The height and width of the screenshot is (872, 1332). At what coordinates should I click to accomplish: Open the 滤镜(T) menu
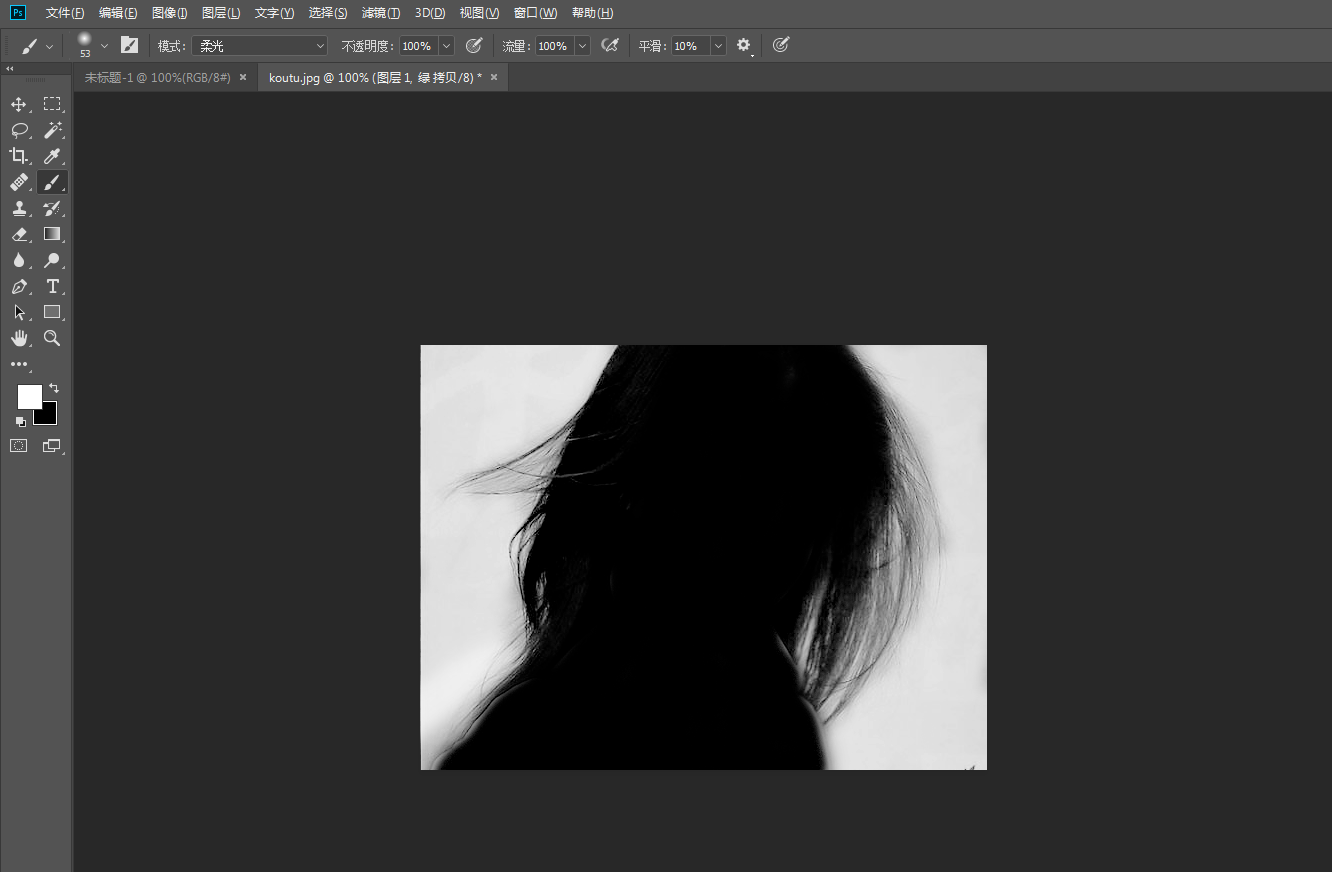[x=381, y=13]
